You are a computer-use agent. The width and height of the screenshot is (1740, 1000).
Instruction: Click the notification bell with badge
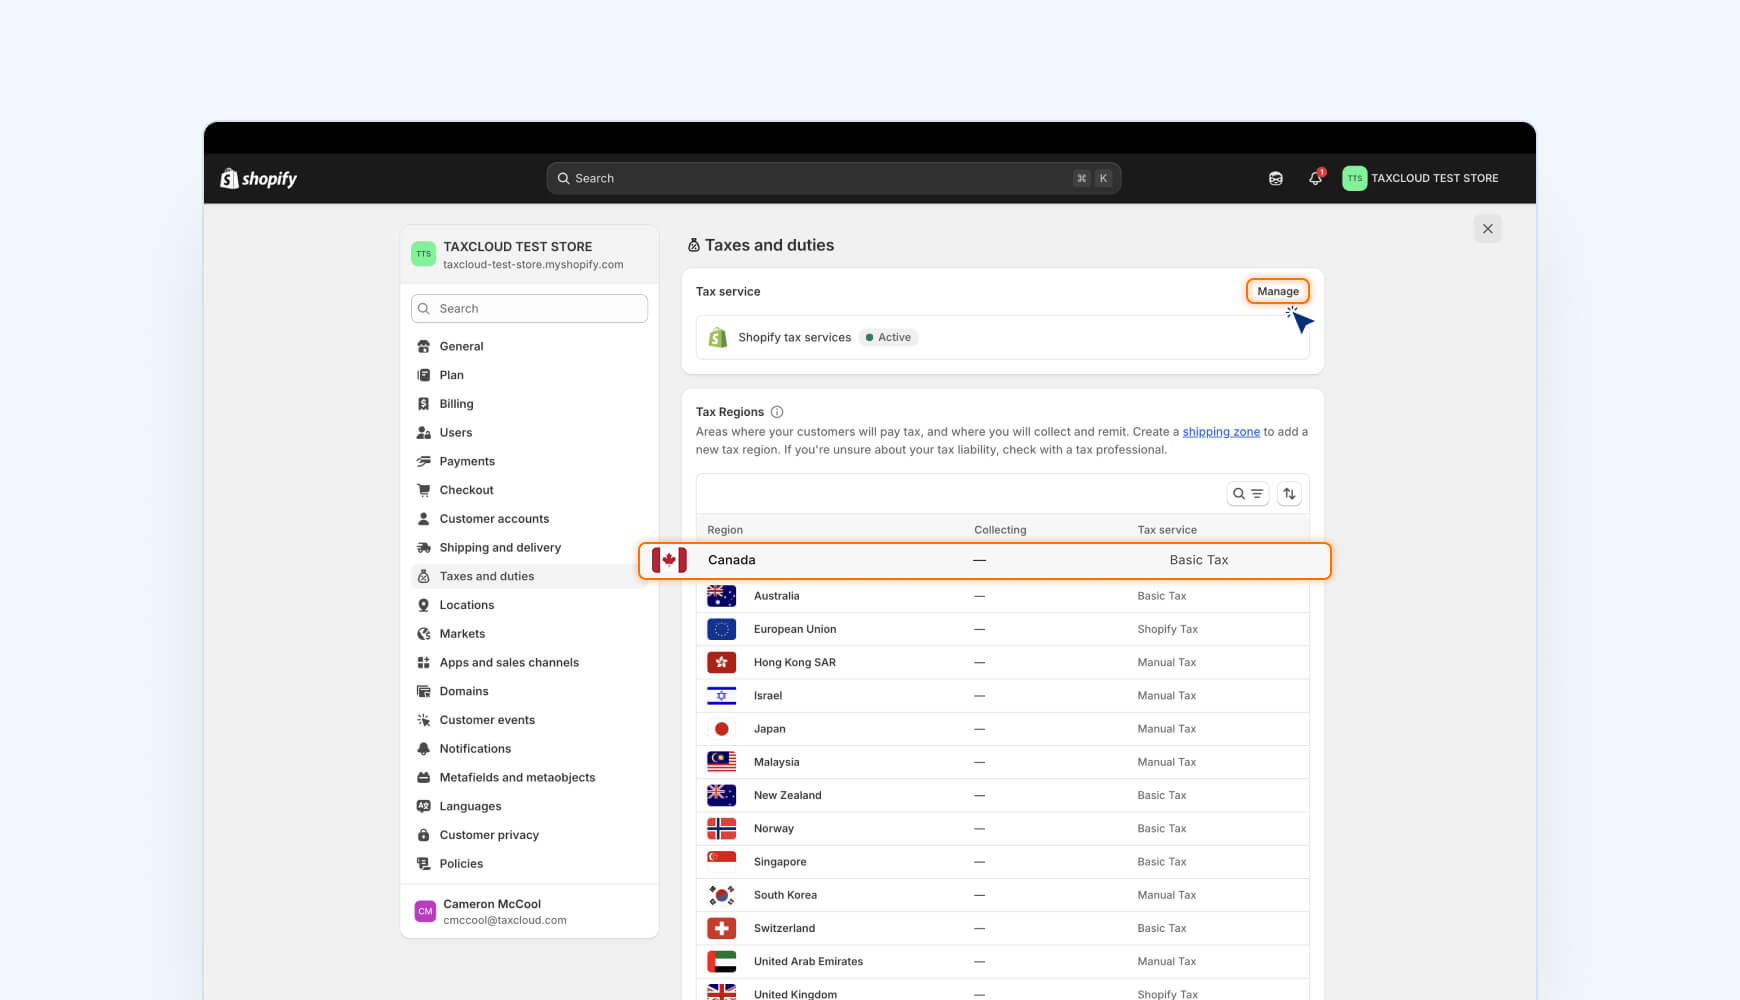1315,178
